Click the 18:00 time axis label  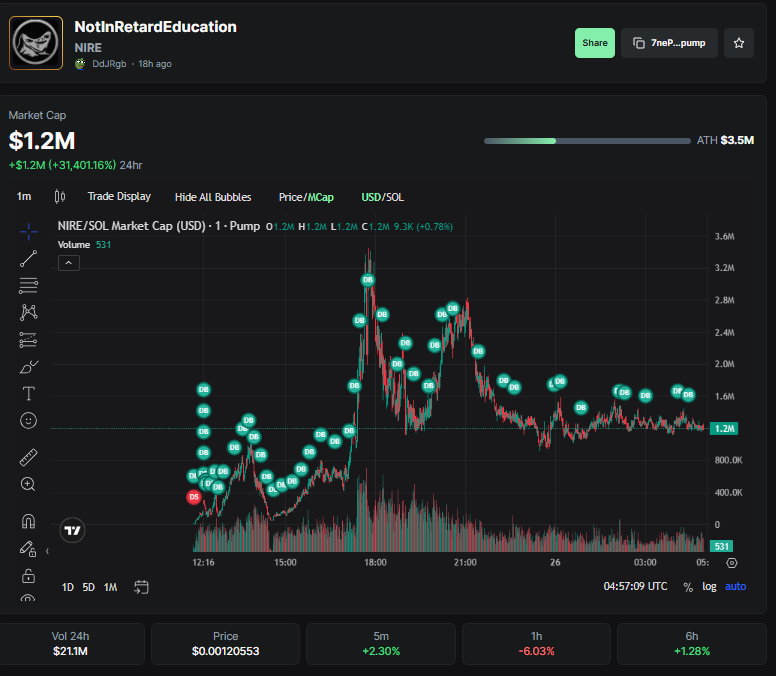click(x=375, y=563)
